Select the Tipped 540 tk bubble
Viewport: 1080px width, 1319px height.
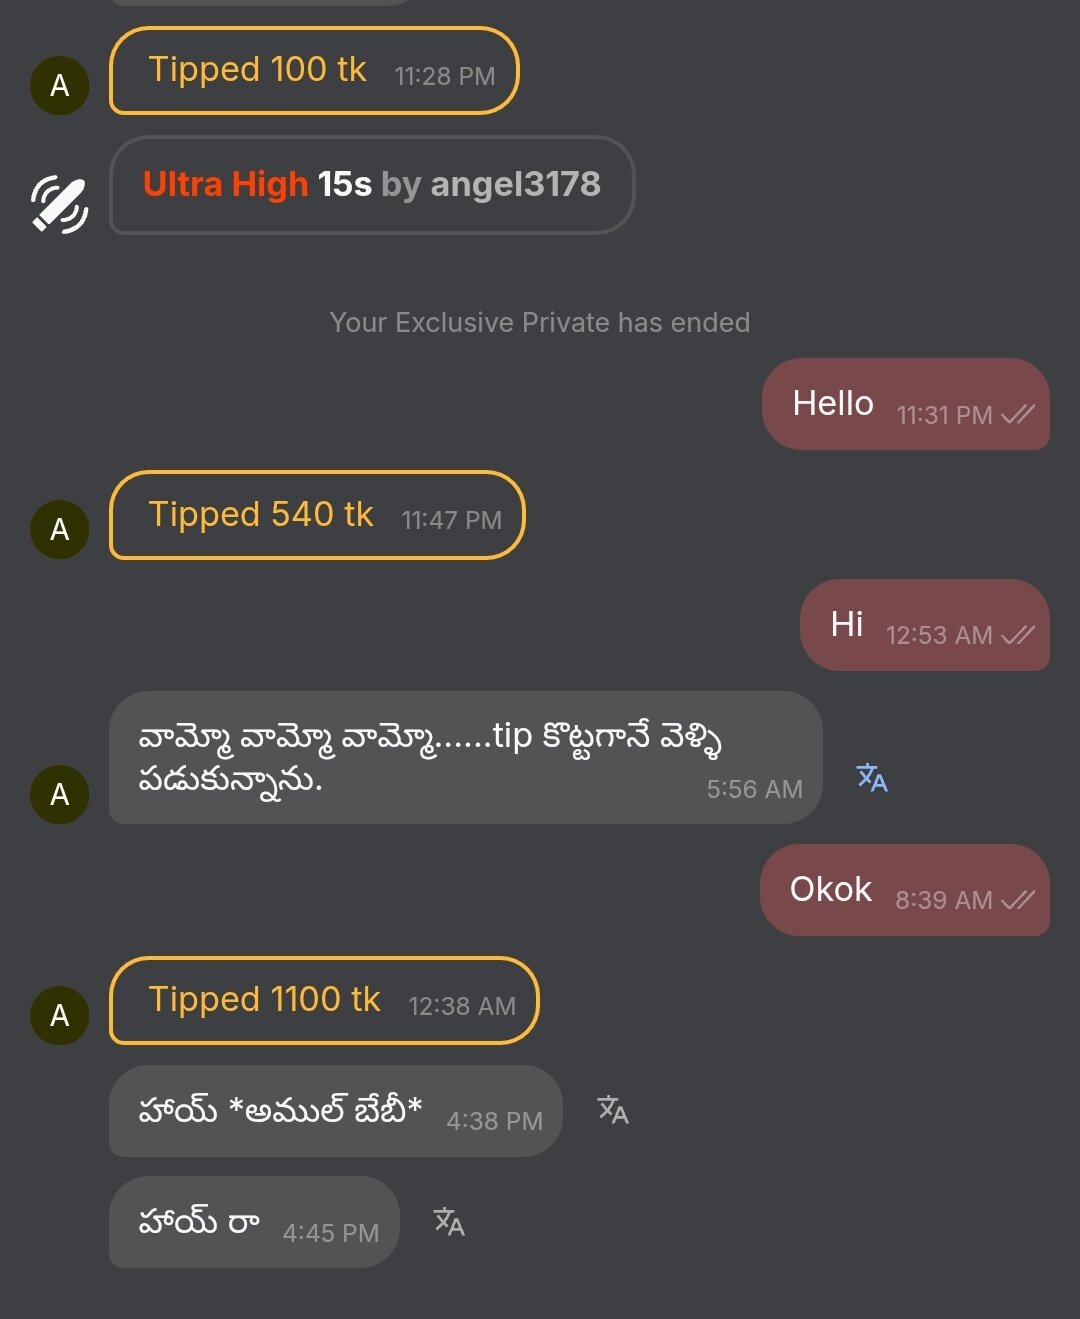click(x=317, y=515)
